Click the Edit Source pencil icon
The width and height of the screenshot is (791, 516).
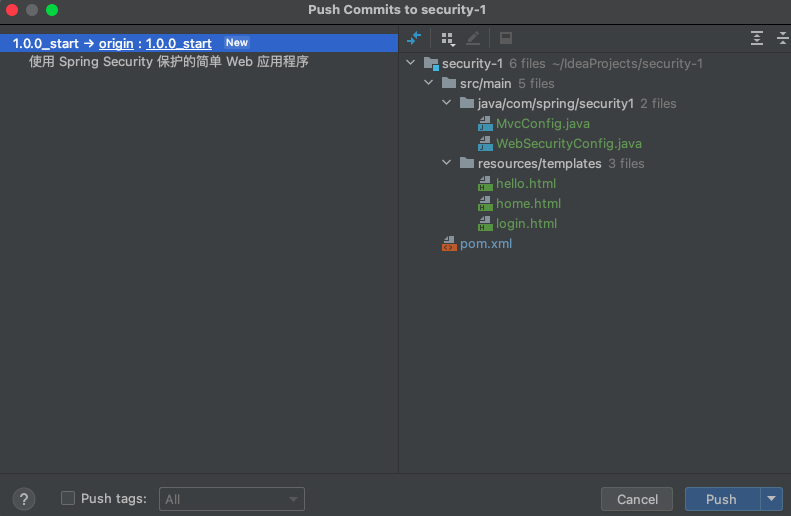coord(473,38)
